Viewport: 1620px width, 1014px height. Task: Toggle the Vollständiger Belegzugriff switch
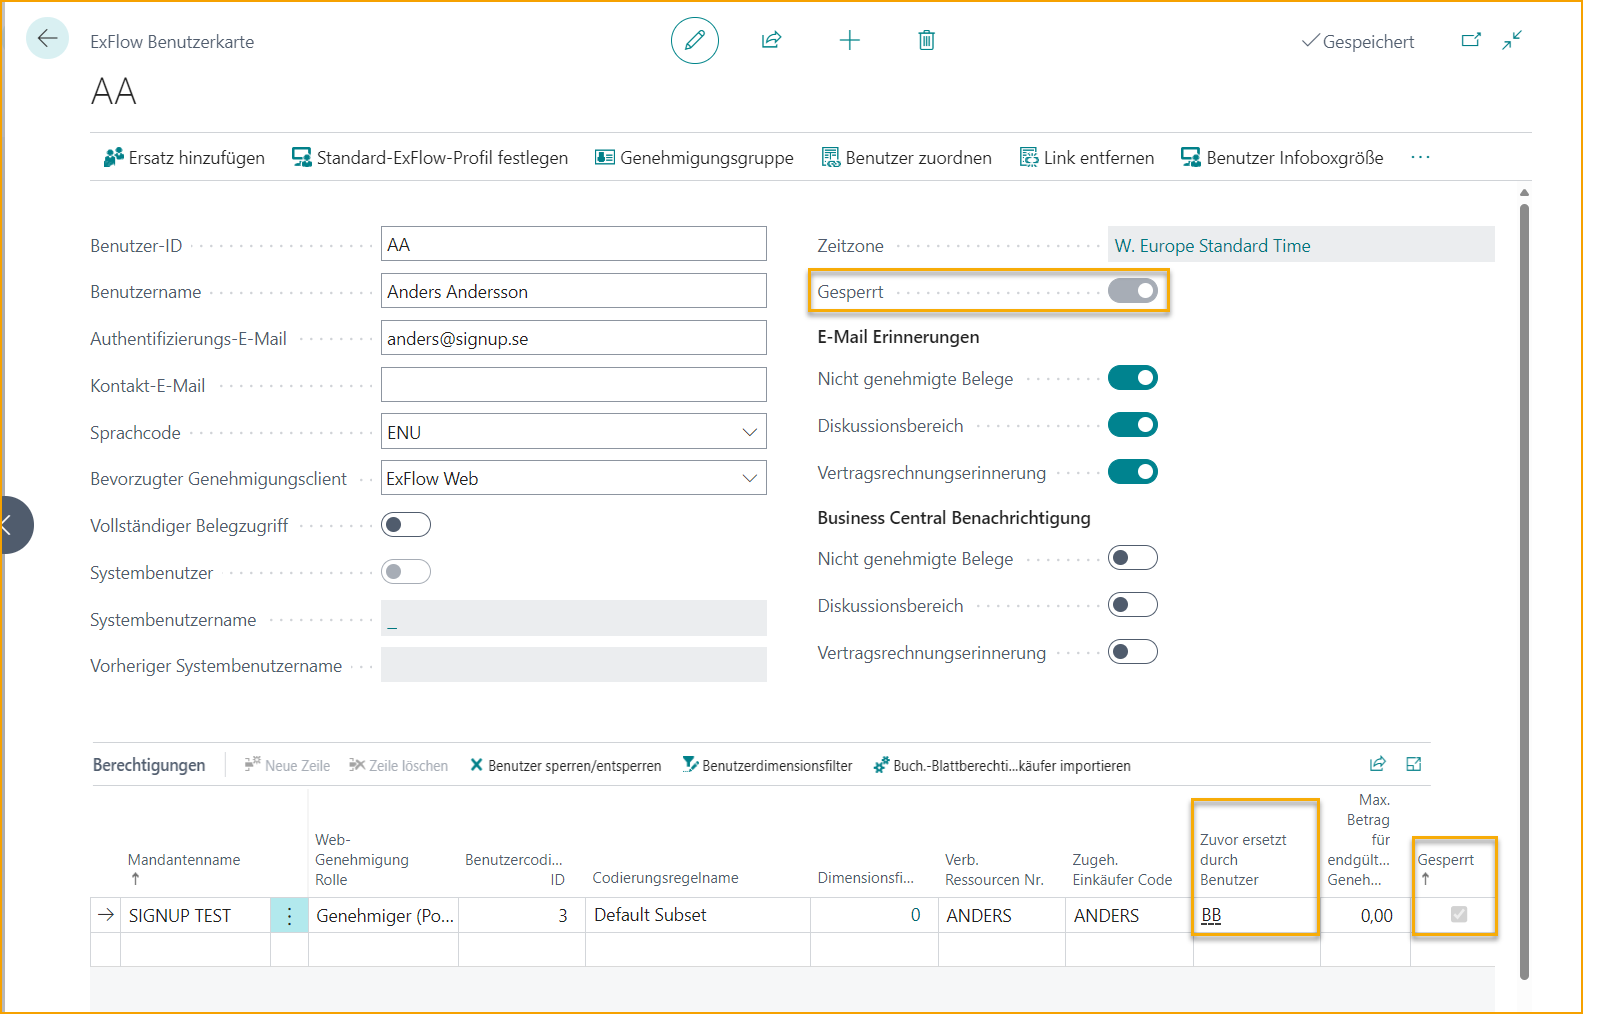pos(406,525)
